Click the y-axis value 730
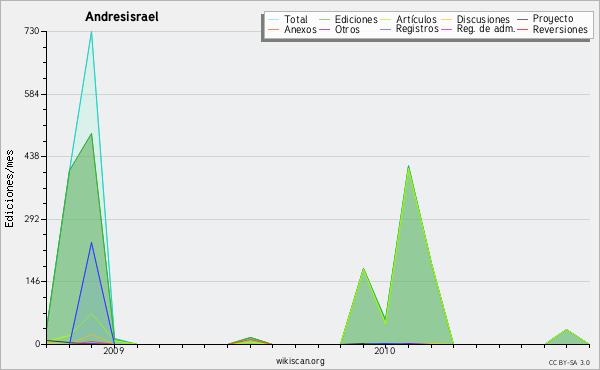The image size is (600, 370). 32,31
